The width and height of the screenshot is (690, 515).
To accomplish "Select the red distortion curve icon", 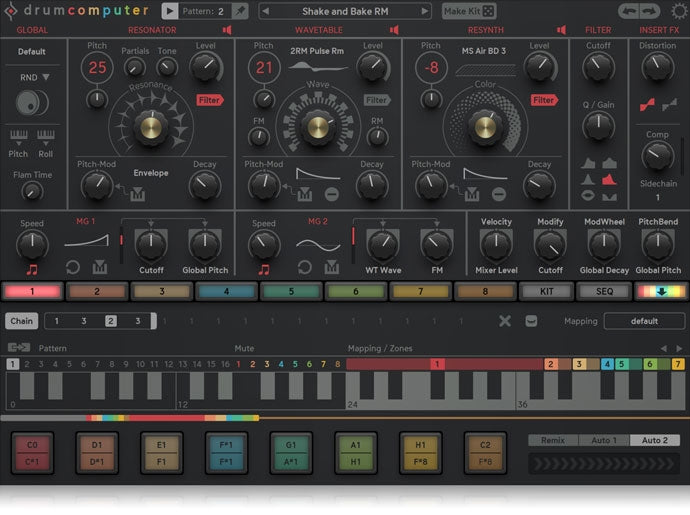I will pos(647,105).
